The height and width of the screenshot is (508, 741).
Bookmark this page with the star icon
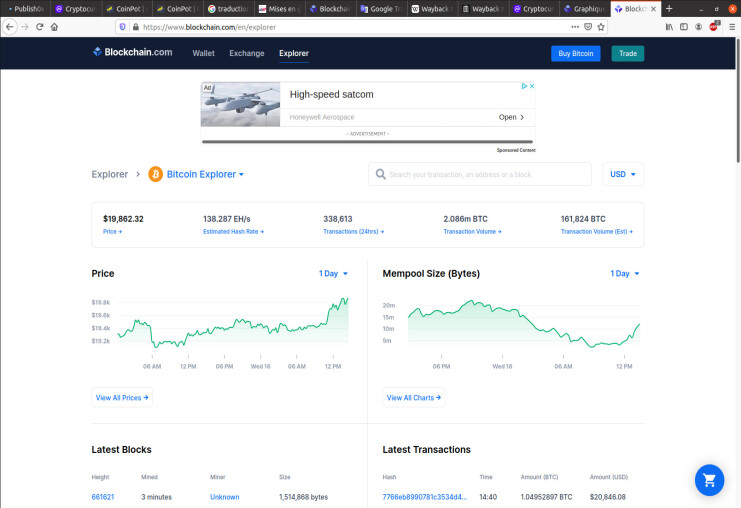click(x=601, y=27)
